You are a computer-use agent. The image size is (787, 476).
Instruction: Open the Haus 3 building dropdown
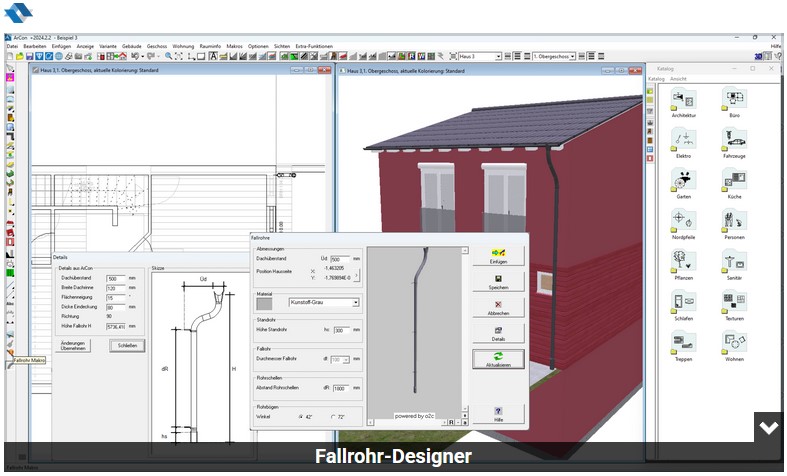tap(498, 56)
